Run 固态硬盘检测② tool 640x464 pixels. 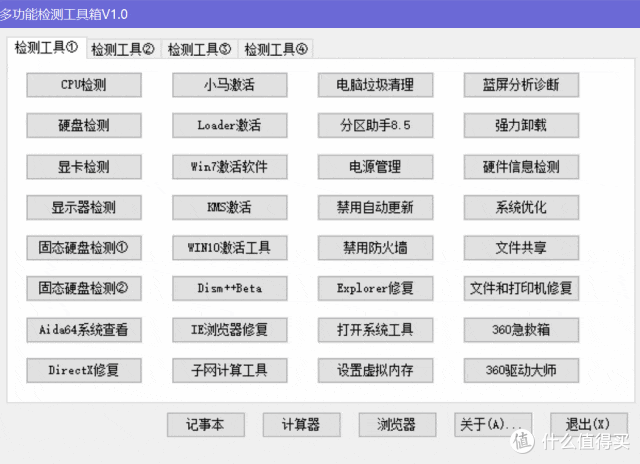84,289
